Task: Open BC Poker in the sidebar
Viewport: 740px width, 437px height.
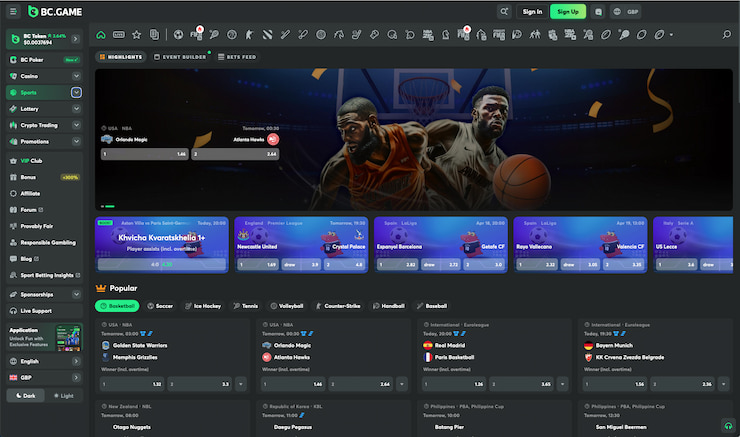Action: point(44,60)
